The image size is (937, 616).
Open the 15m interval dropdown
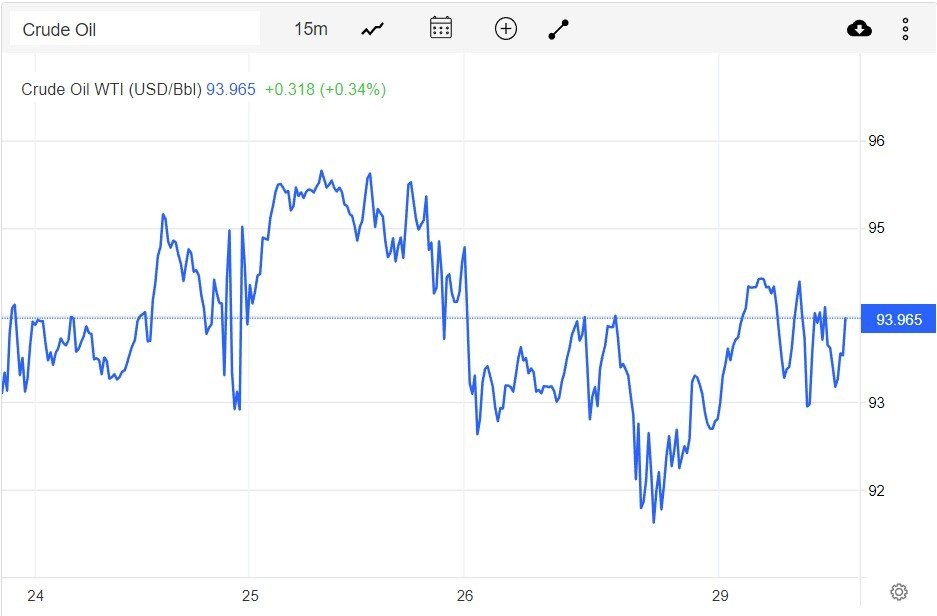pyautogui.click(x=310, y=29)
